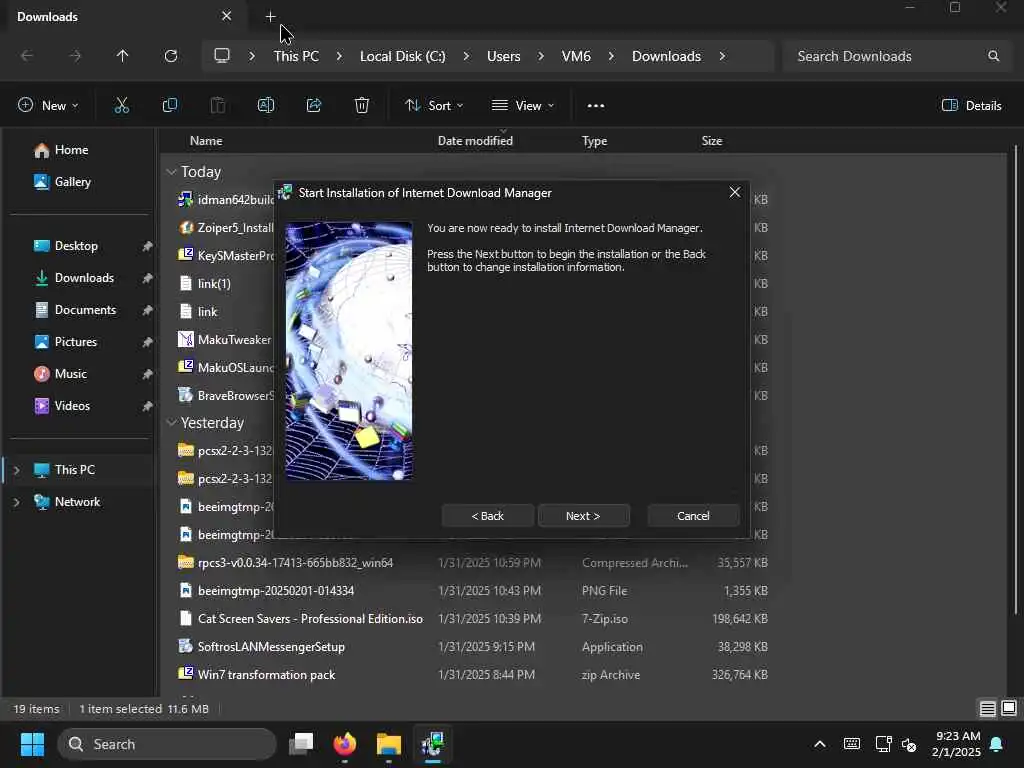
Task: Click VM6 in breadcrumb path
Action: (x=576, y=56)
